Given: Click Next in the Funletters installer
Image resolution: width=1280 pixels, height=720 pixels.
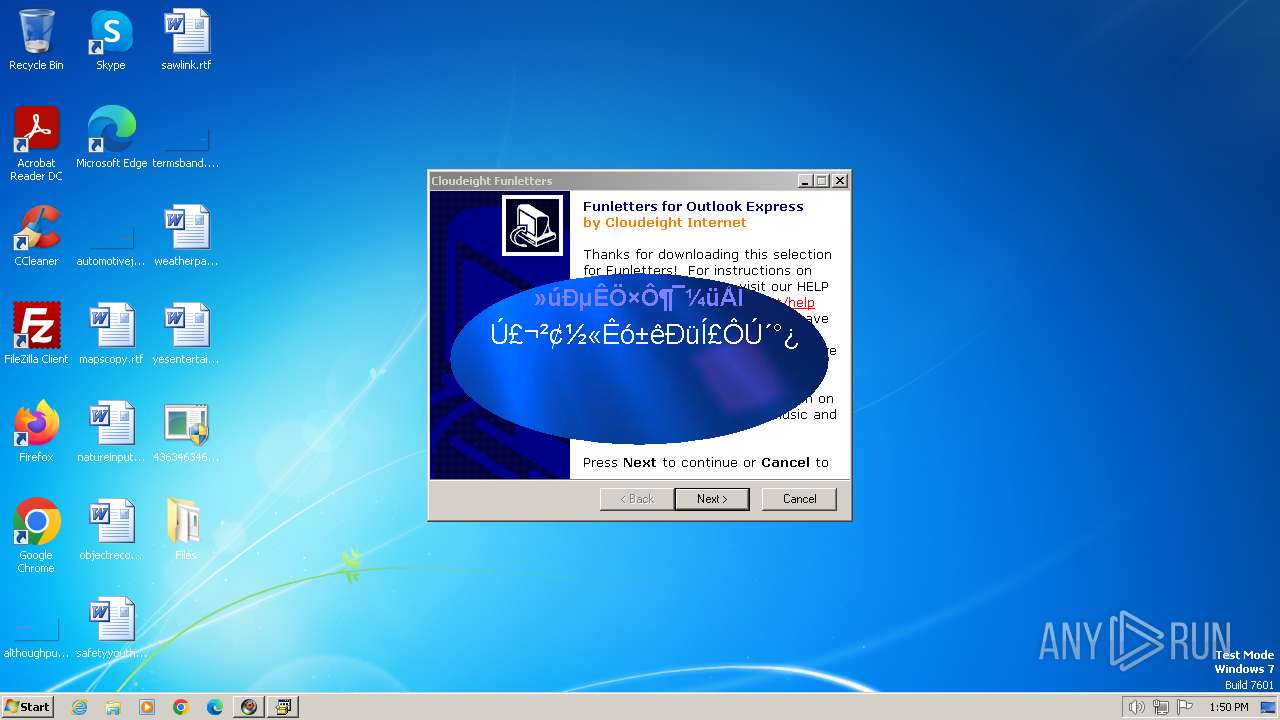Looking at the screenshot, I should [712, 499].
